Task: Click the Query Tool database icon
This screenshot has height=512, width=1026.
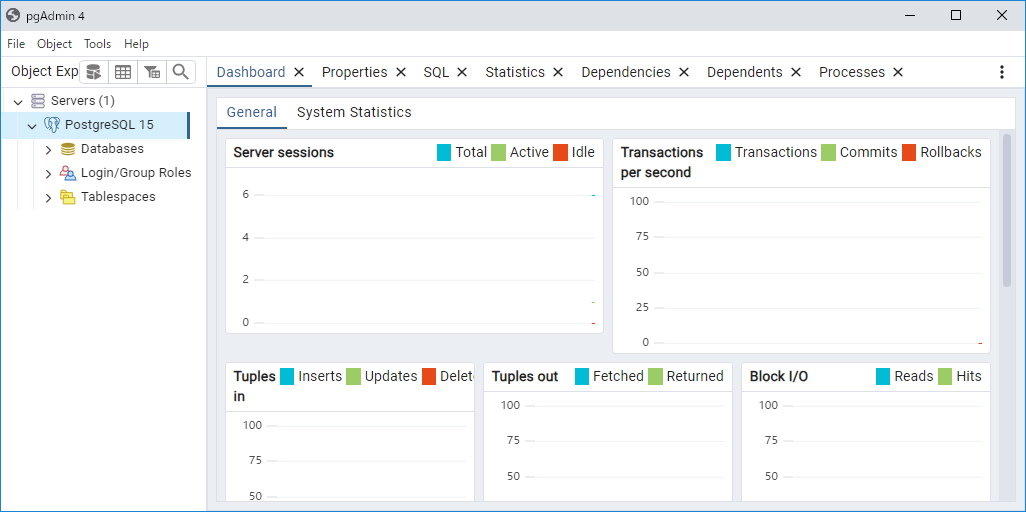Action: pos(93,72)
